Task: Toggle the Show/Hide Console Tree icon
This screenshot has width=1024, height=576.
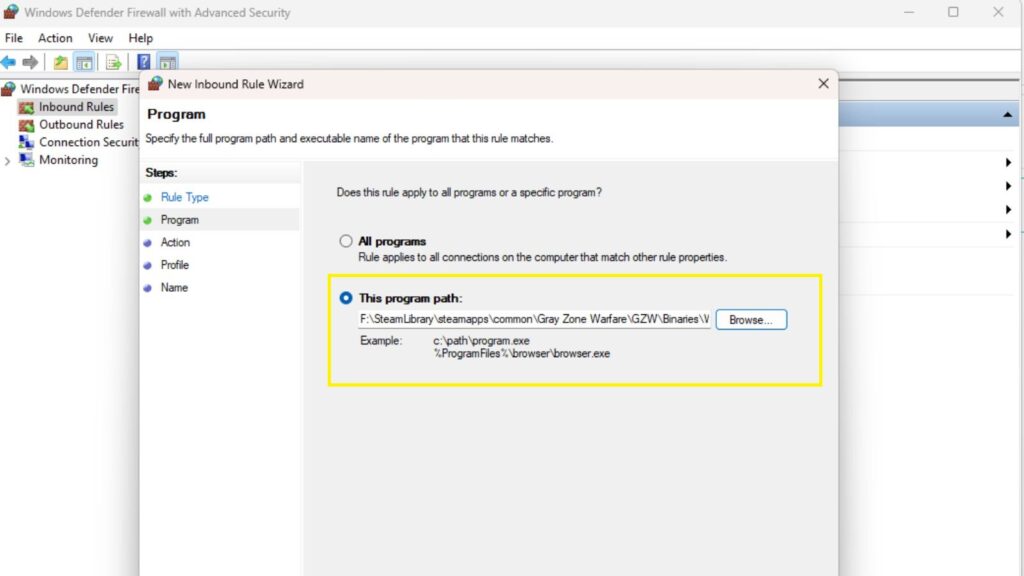Action: (84, 62)
